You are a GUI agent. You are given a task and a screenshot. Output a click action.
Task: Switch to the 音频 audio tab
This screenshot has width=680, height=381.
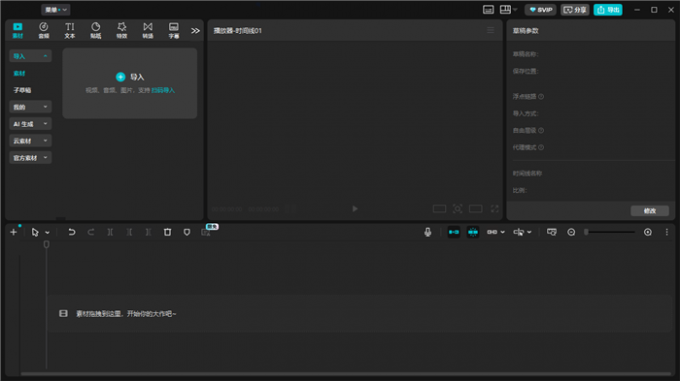point(44,30)
